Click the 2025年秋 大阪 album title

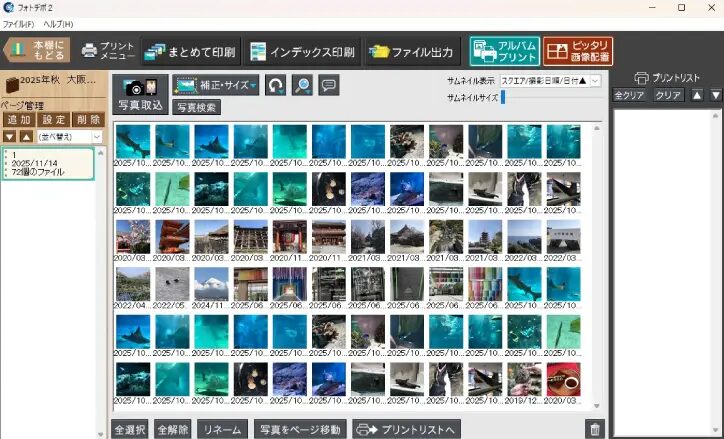58,80
